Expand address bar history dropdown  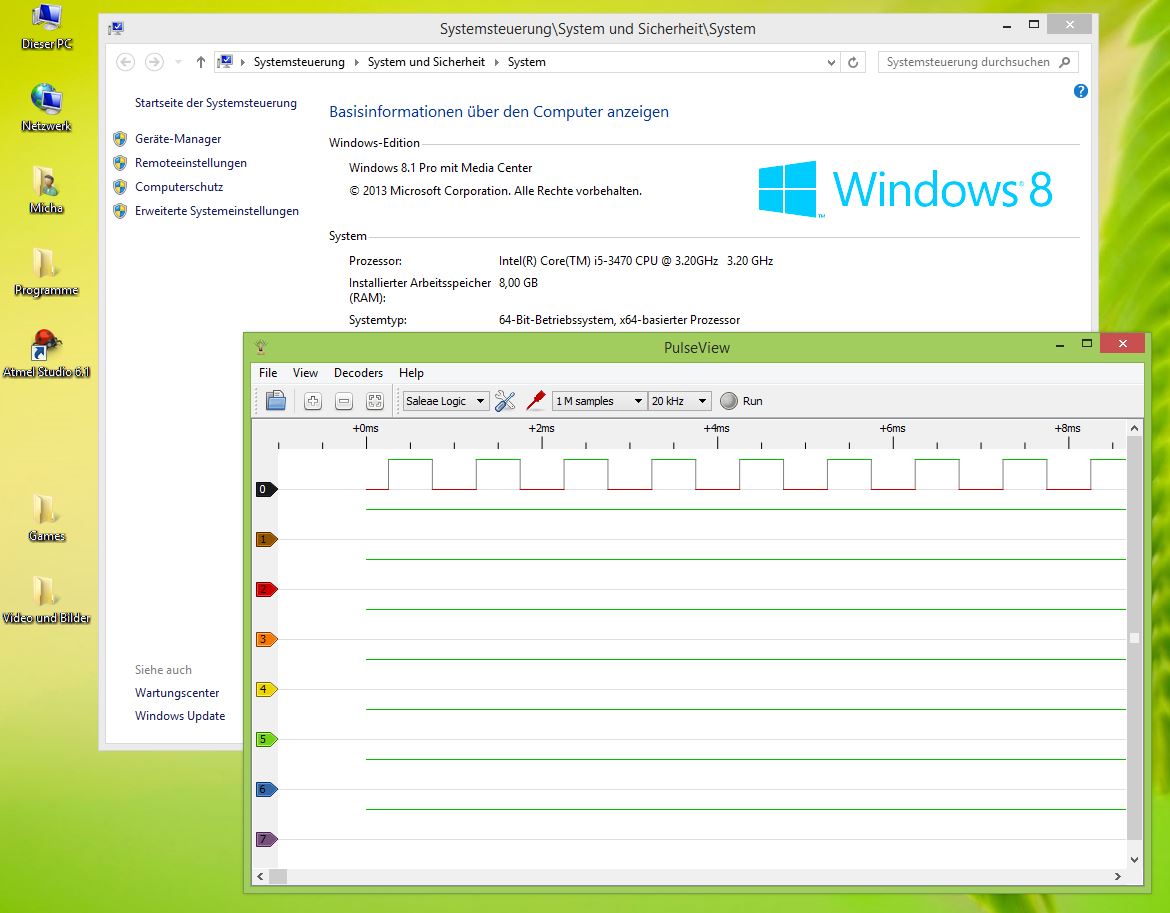831,63
